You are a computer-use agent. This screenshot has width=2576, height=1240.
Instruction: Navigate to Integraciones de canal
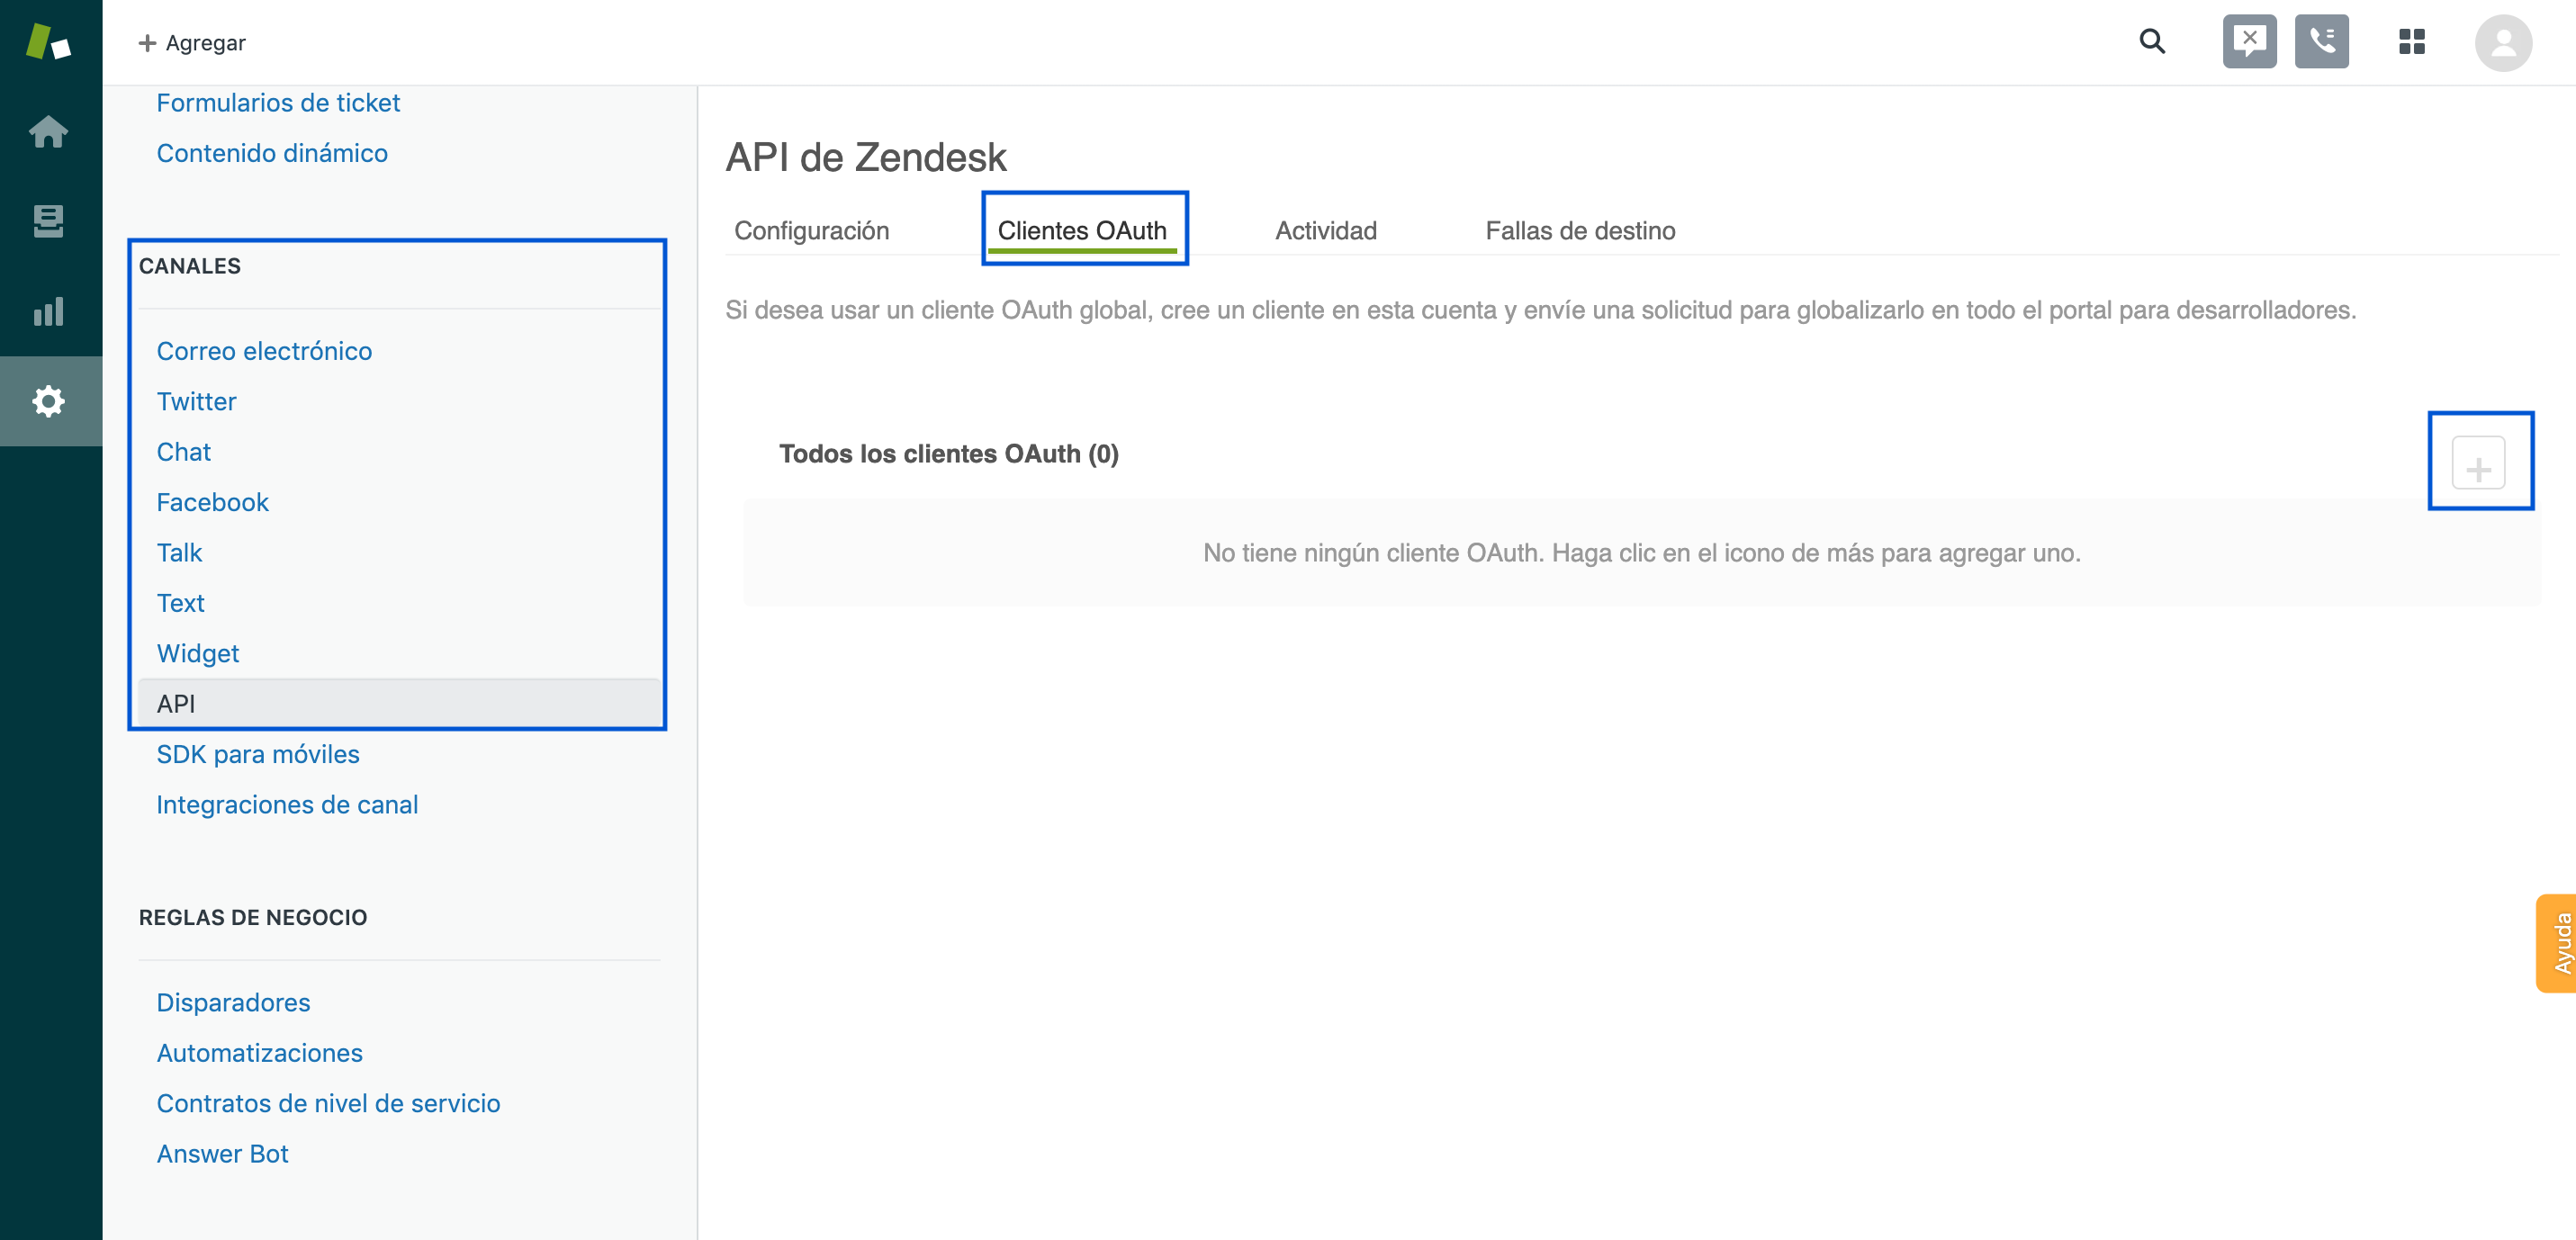(x=287, y=804)
